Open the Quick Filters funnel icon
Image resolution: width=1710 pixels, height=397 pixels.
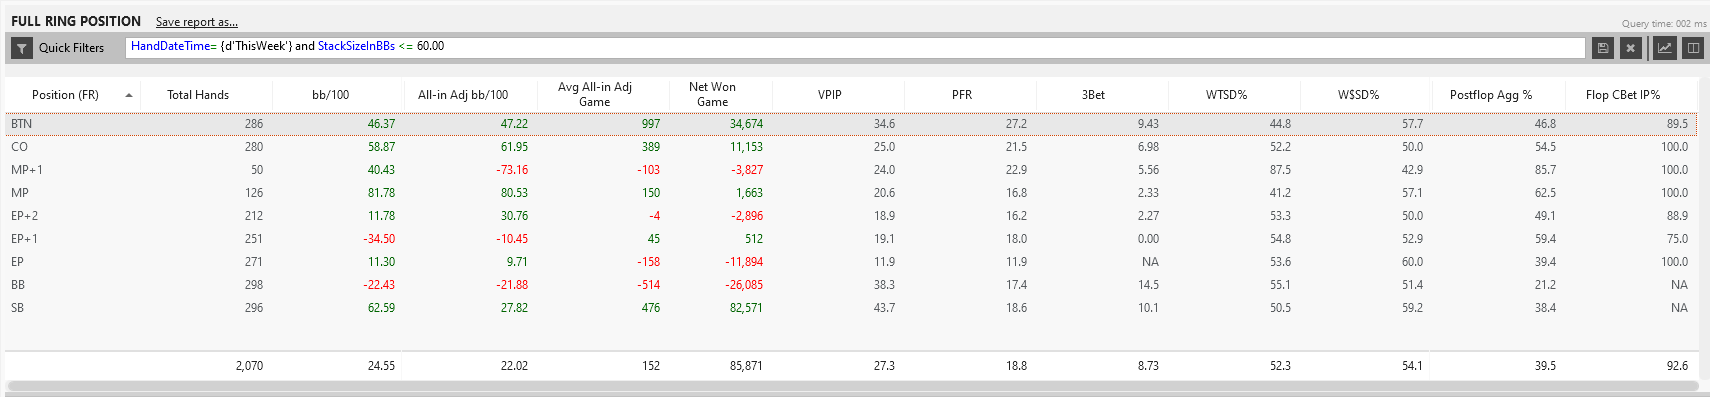coord(22,48)
